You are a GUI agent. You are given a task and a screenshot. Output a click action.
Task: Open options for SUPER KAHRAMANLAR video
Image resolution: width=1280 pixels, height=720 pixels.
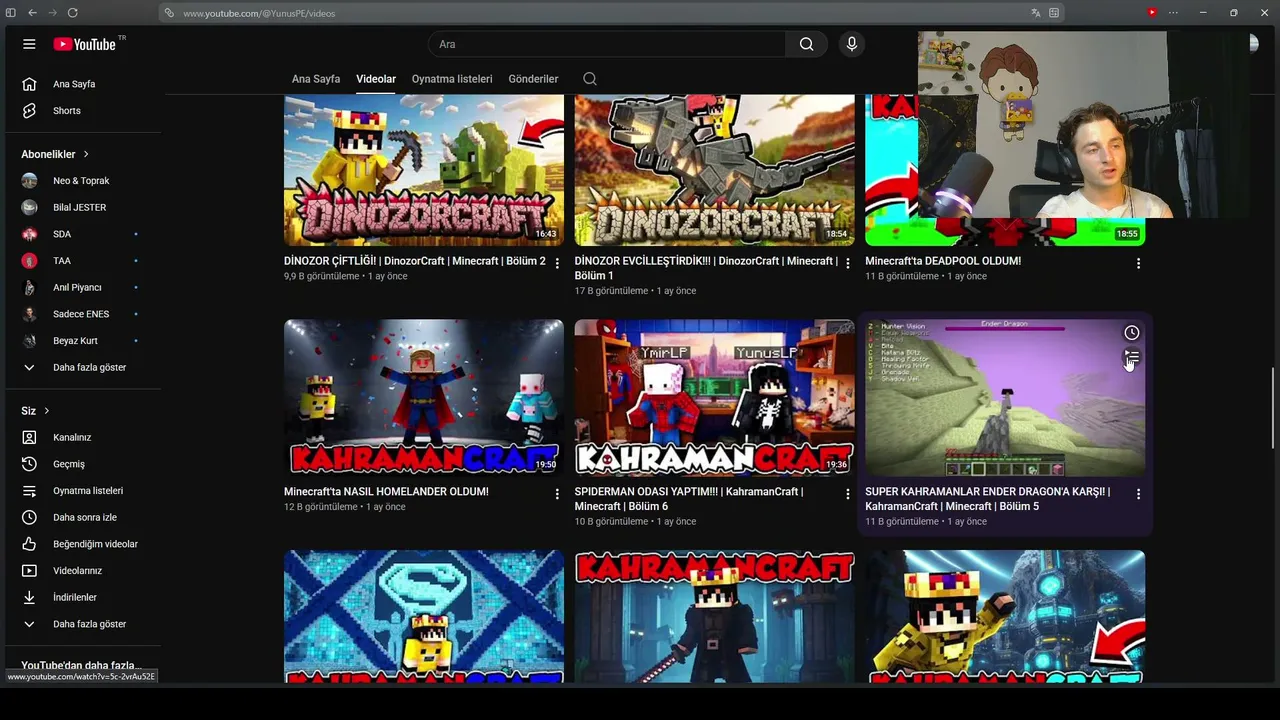coord(1138,494)
